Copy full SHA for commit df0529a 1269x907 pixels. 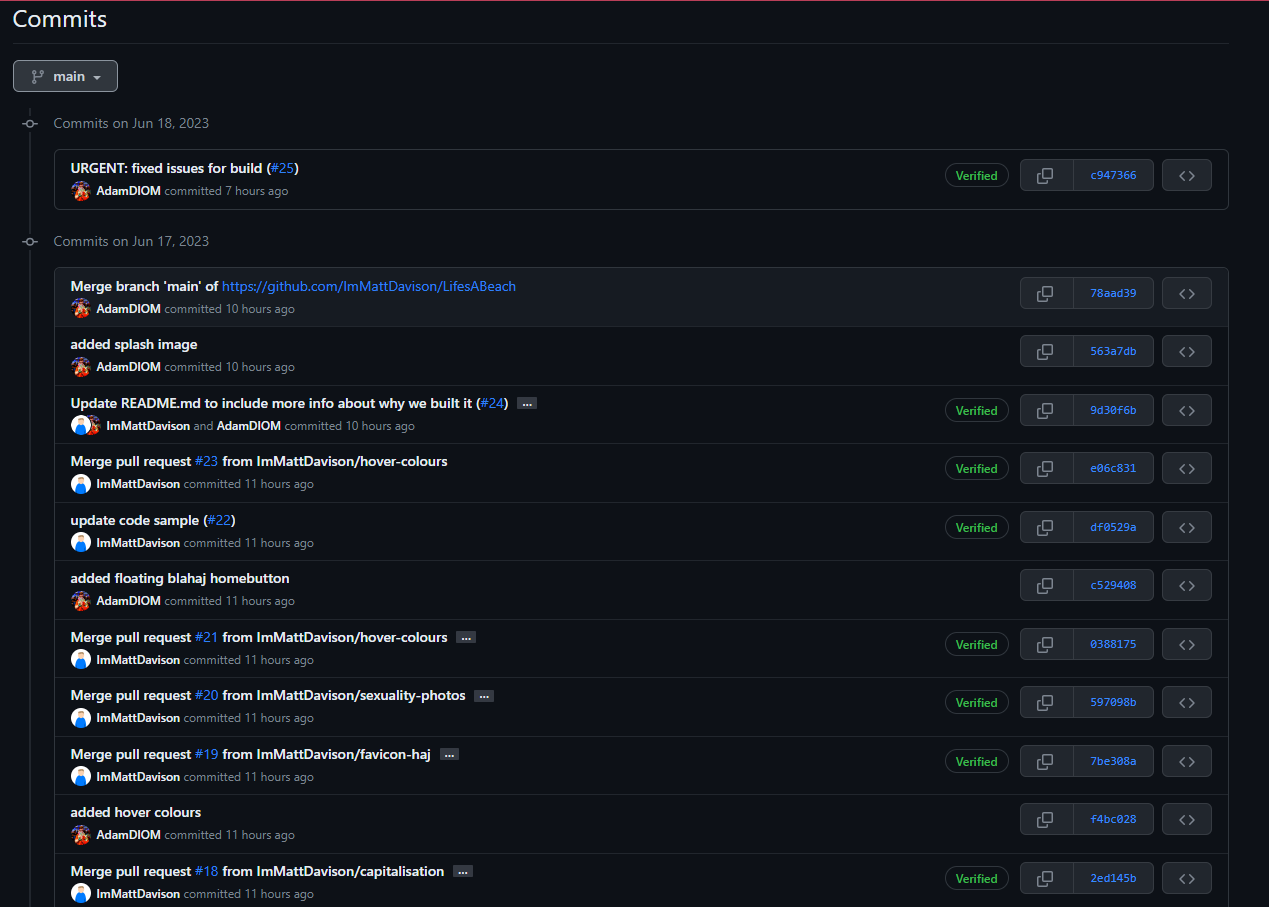[1046, 527]
